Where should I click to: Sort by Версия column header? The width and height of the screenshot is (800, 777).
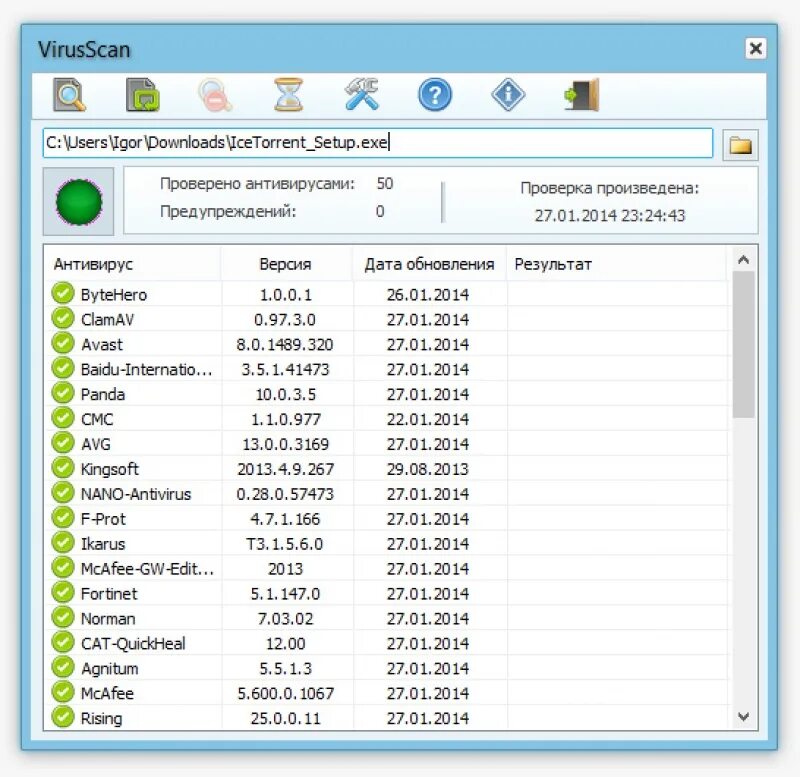tap(285, 264)
